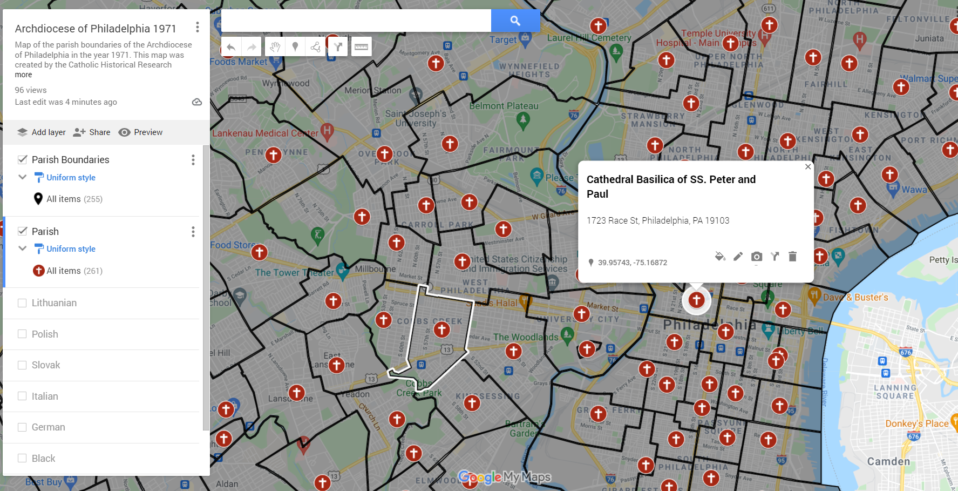Image resolution: width=958 pixels, height=491 pixels.
Task: Enable the German layer checkbox
Action: click(23, 427)
